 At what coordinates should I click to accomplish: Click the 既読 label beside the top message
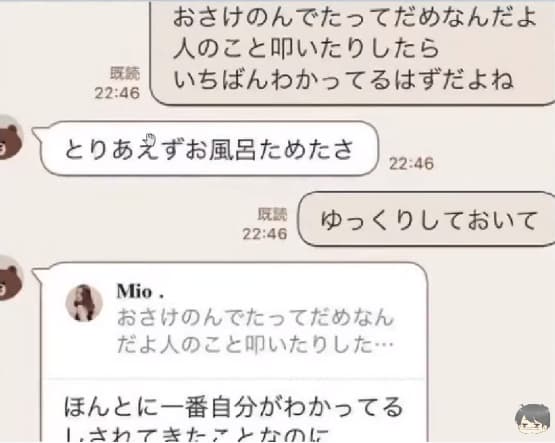pos(125,73)
